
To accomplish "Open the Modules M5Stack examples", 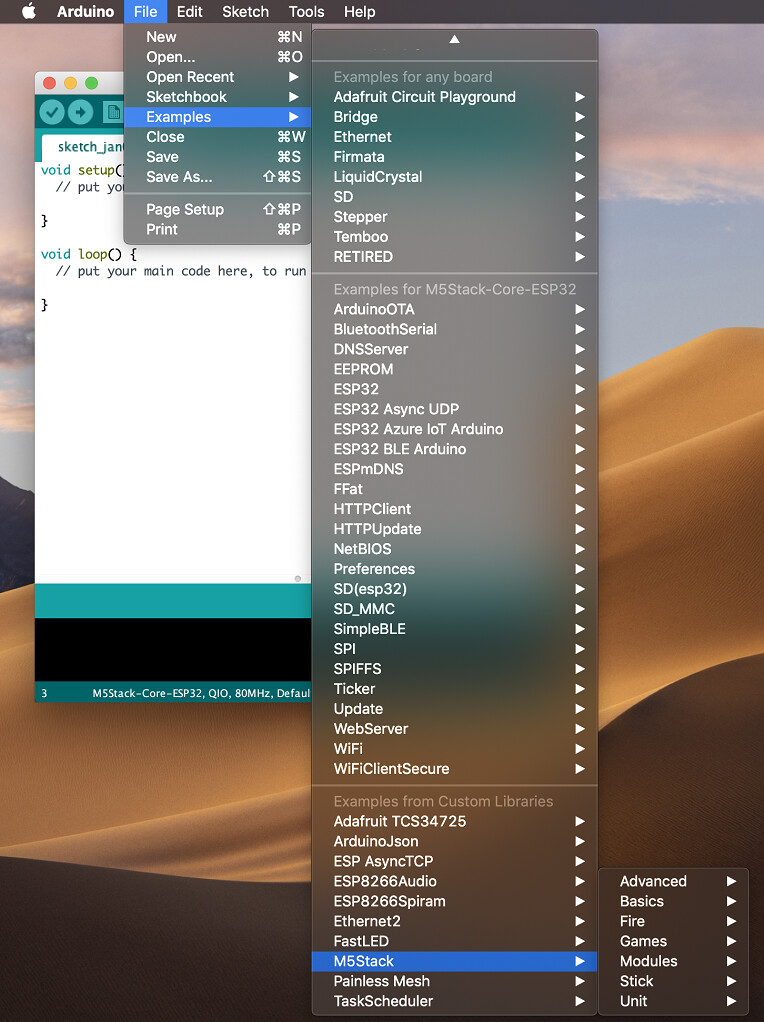I will (673, 961).
